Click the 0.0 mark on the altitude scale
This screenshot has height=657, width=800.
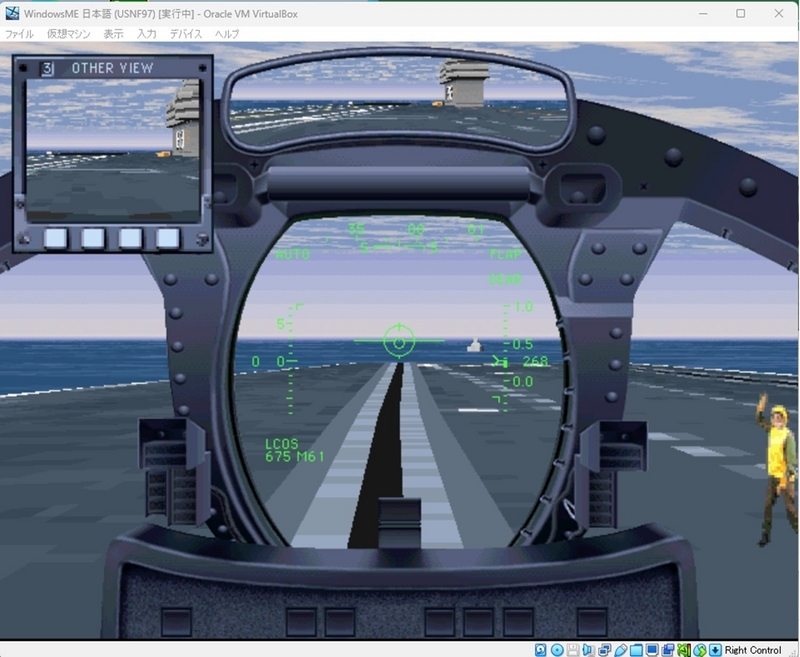523,382
